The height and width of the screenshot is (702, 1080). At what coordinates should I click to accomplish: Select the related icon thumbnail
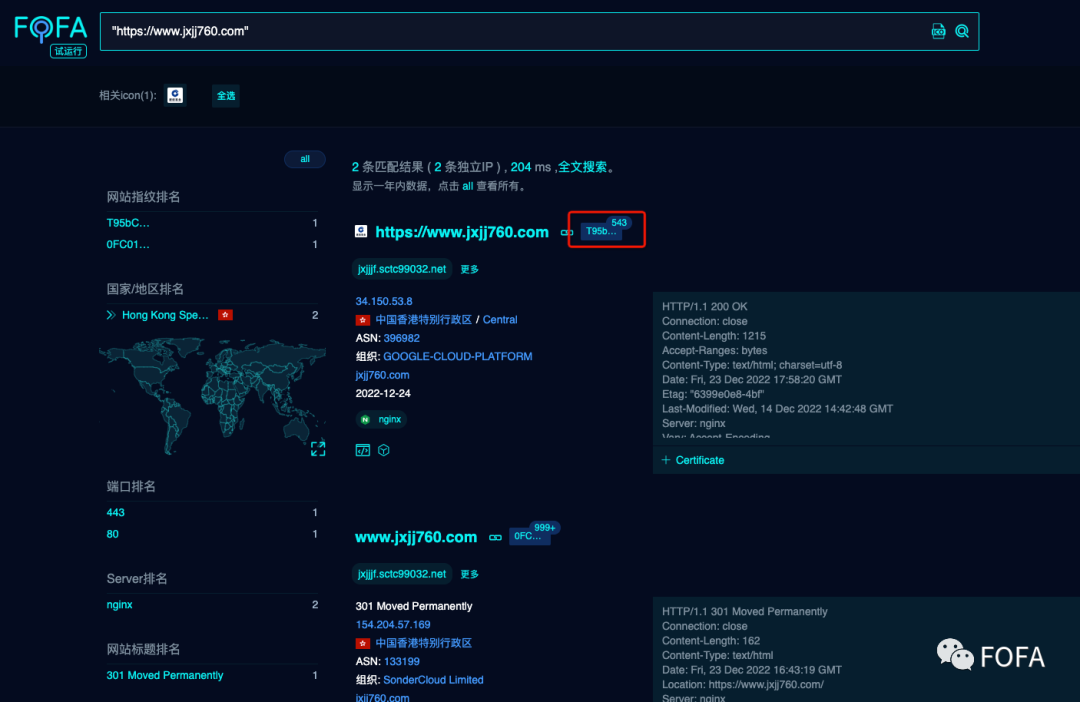point(176,95)
